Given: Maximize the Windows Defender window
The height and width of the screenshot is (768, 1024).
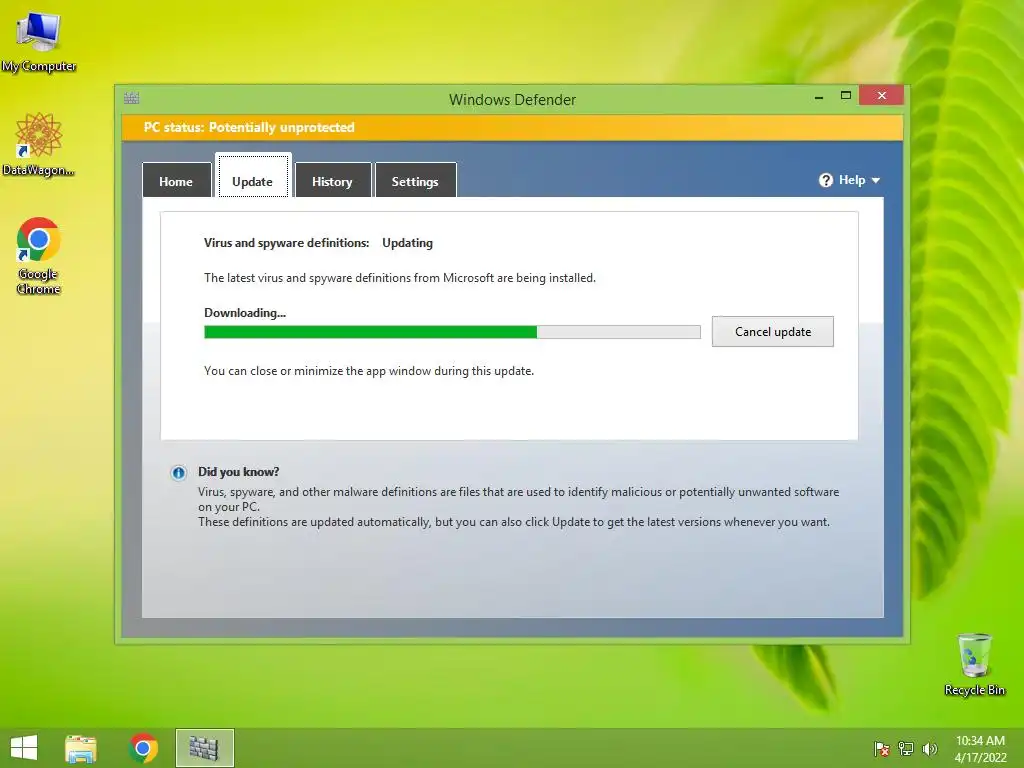Looking at the screenshot, I should [846, 96].
